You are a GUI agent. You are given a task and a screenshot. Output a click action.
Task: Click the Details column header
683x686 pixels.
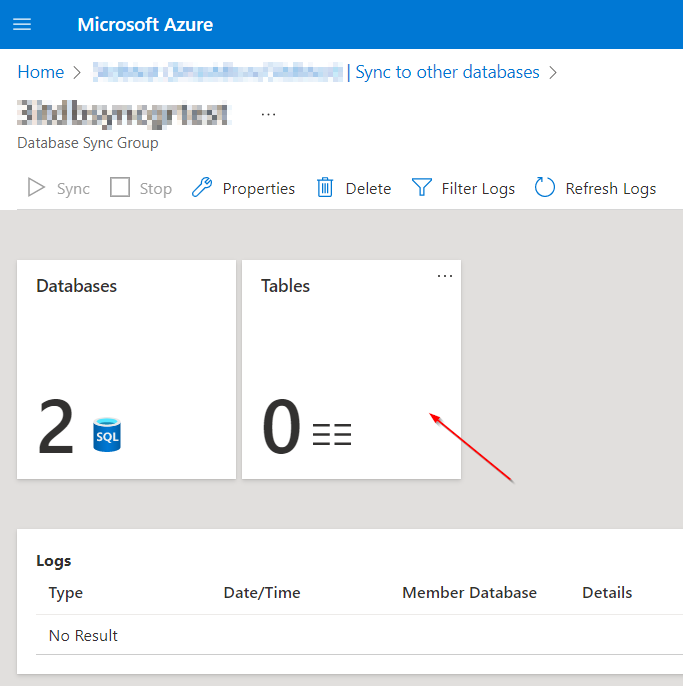click(607, 593)
